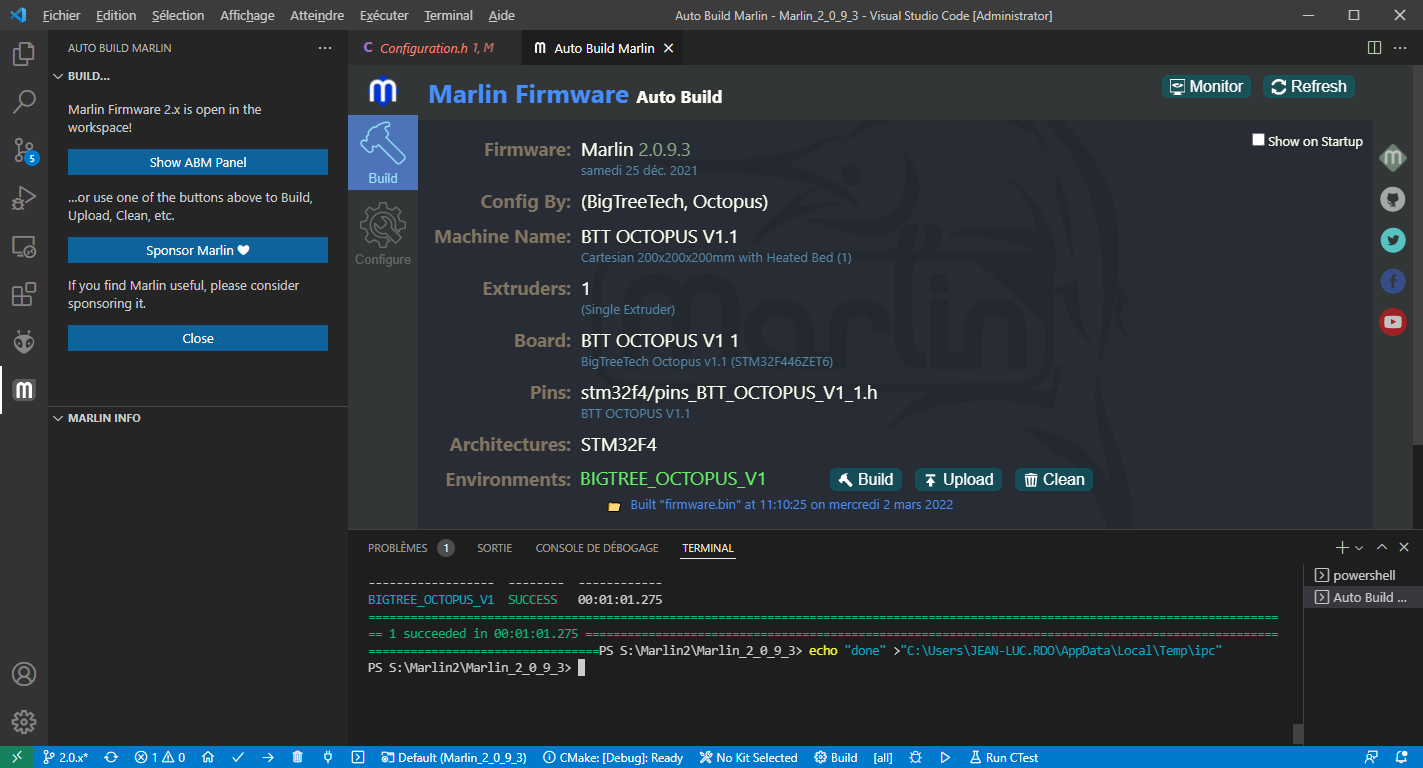This screenshot has height=768, width=1423.
Task: Select the Configure gear panel icon
Action: 383,234
